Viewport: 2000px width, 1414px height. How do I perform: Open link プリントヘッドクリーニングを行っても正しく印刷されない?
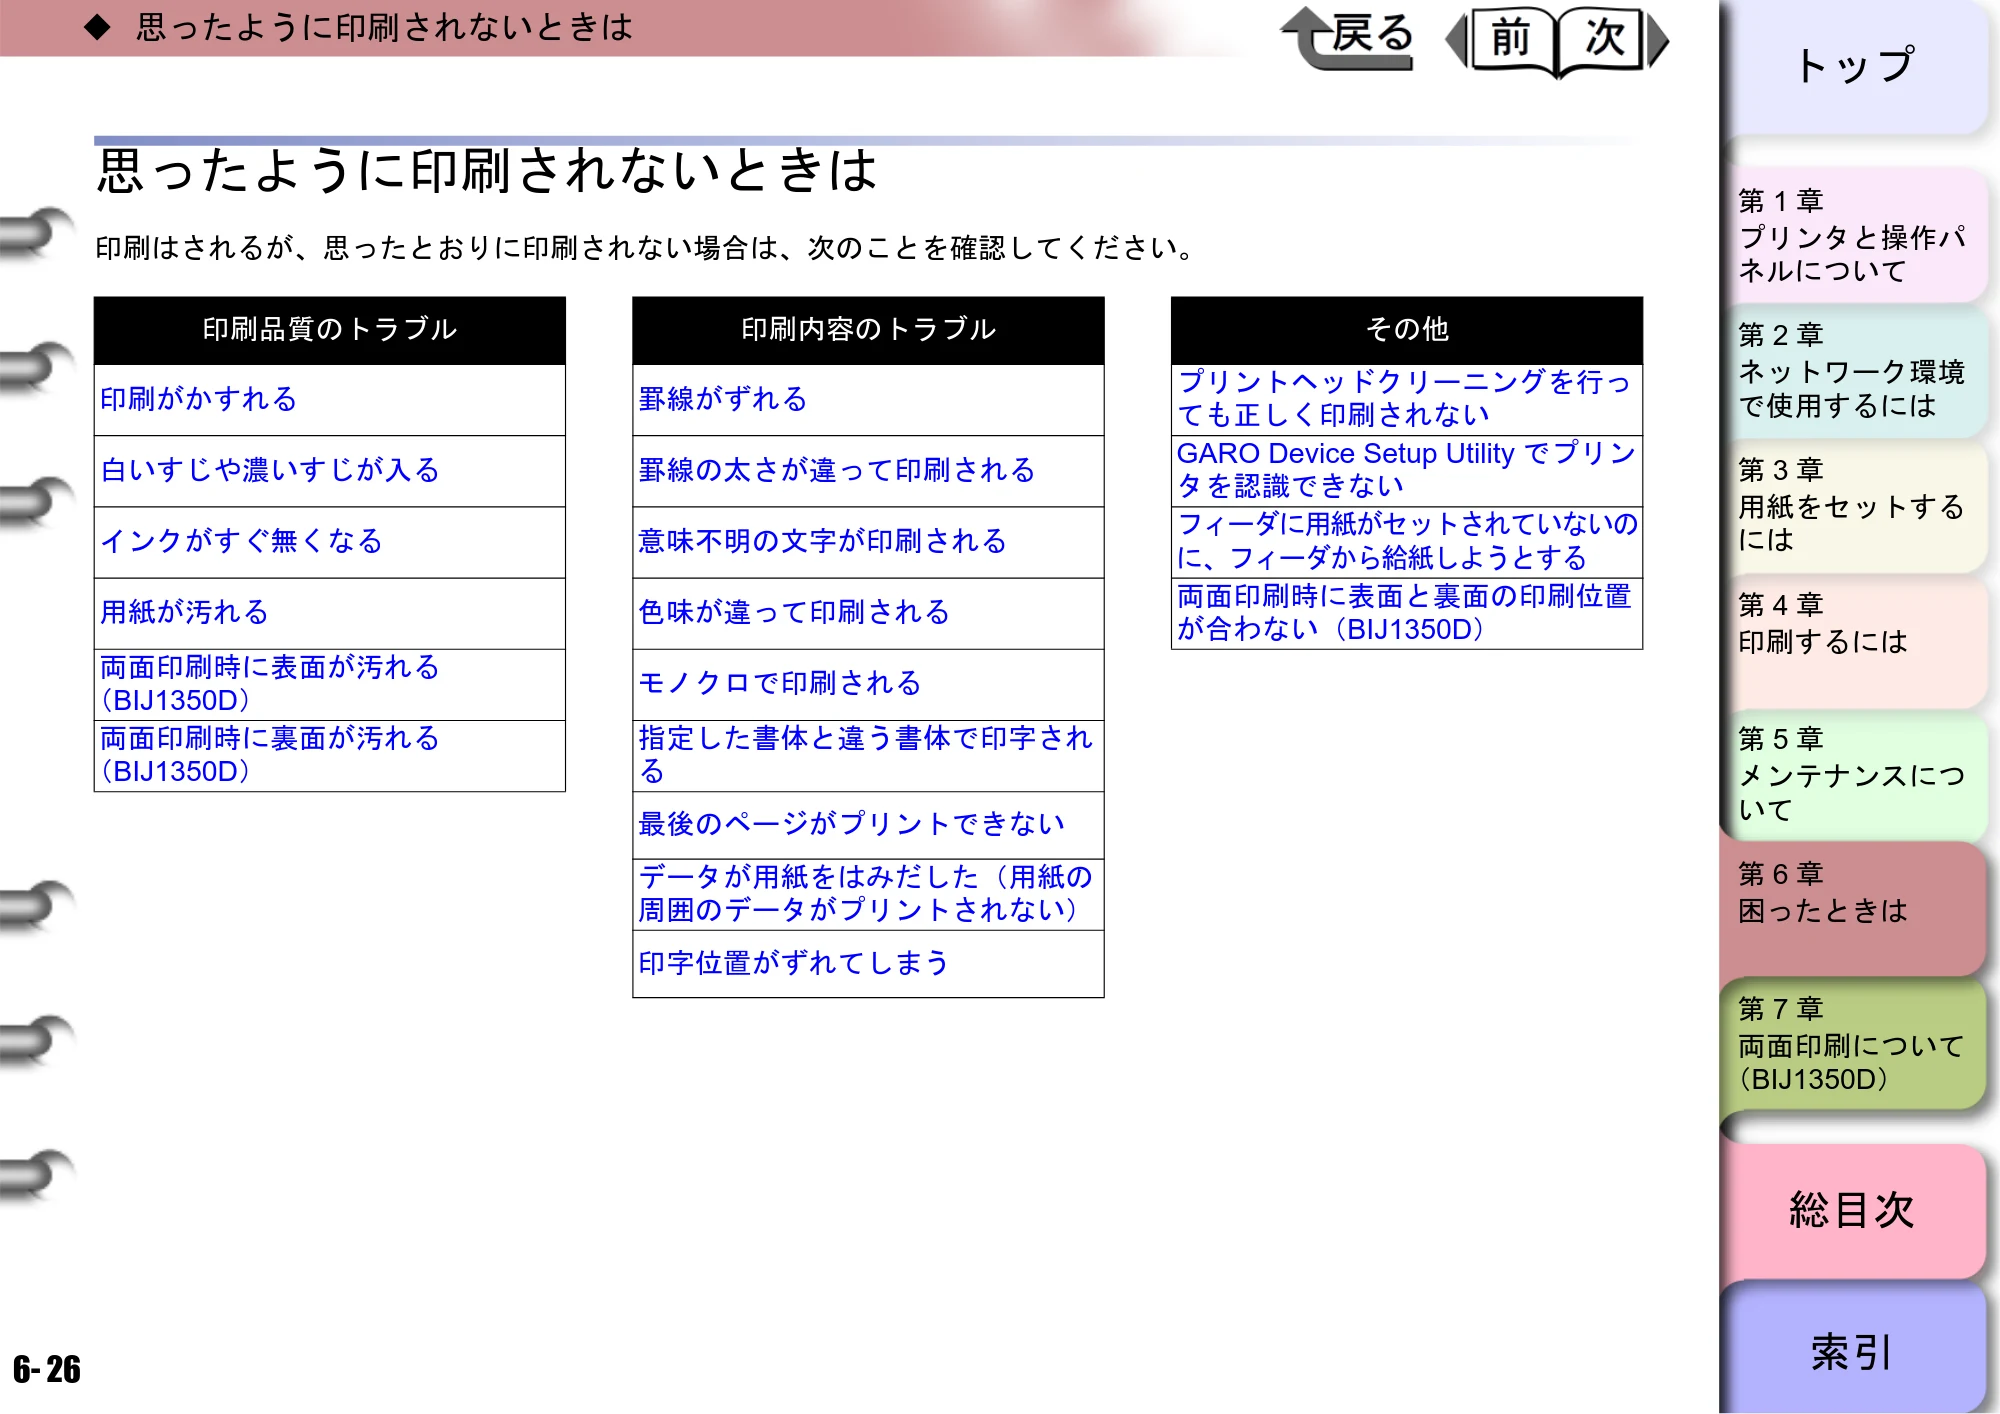coord(1405,398)
